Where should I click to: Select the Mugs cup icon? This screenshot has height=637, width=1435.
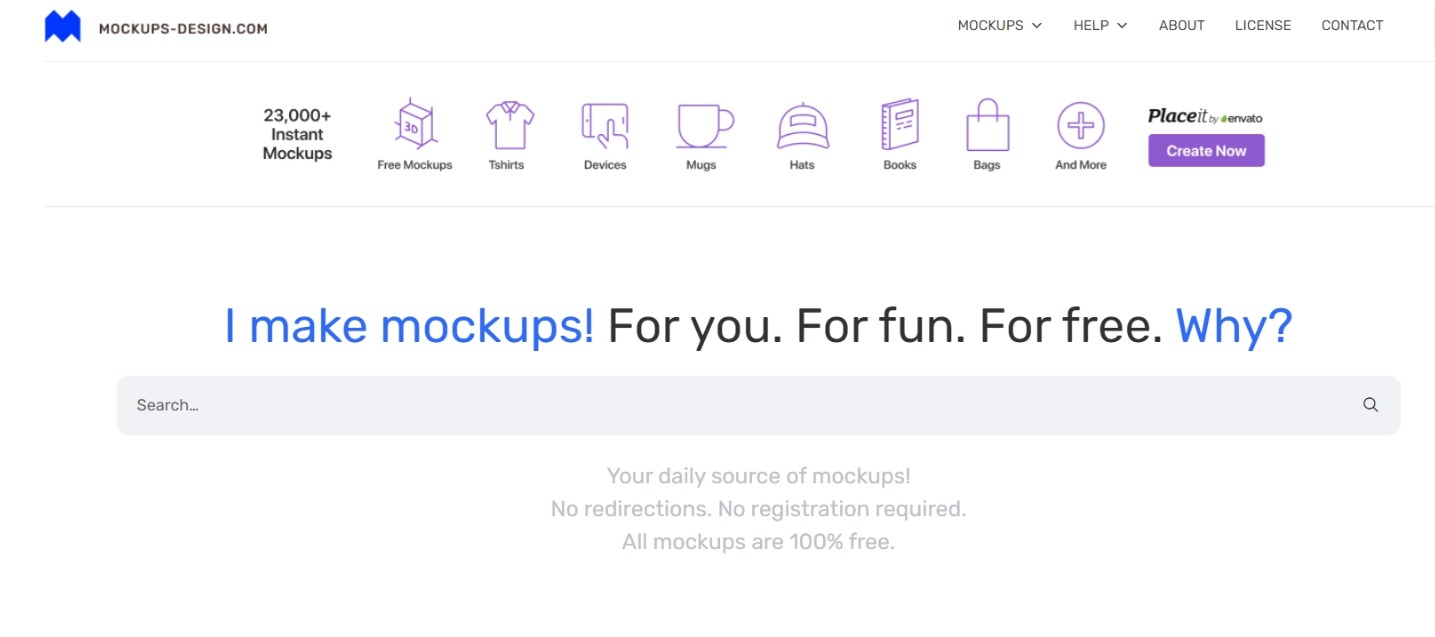[702, 125]
